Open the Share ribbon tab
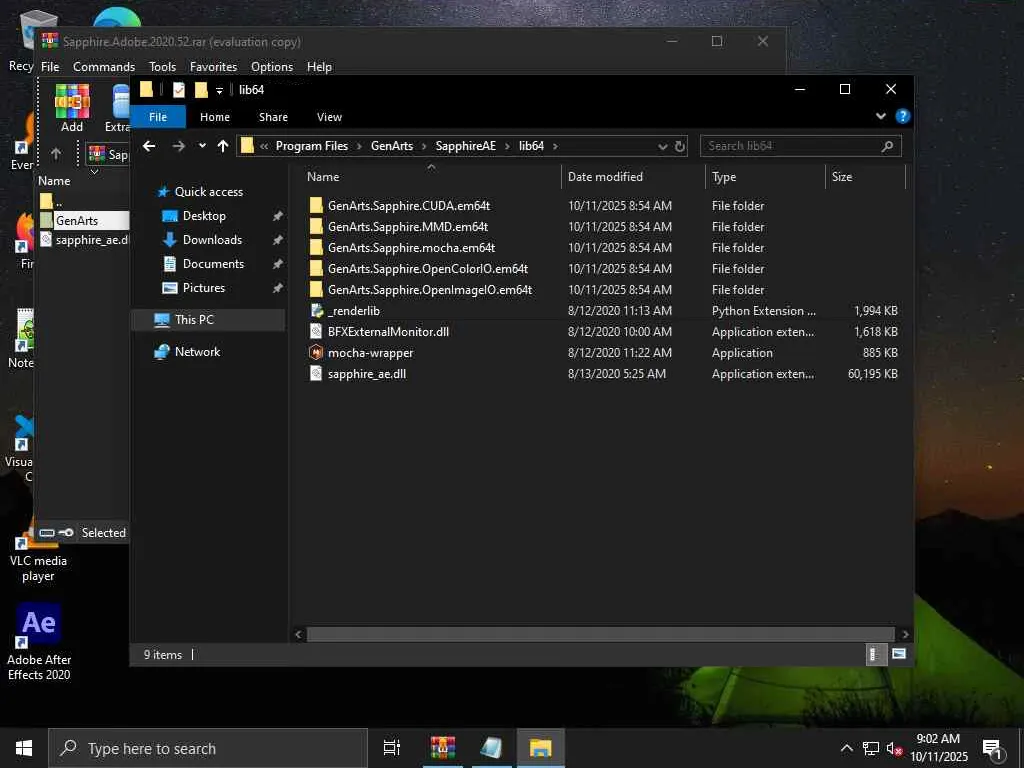 273,117
